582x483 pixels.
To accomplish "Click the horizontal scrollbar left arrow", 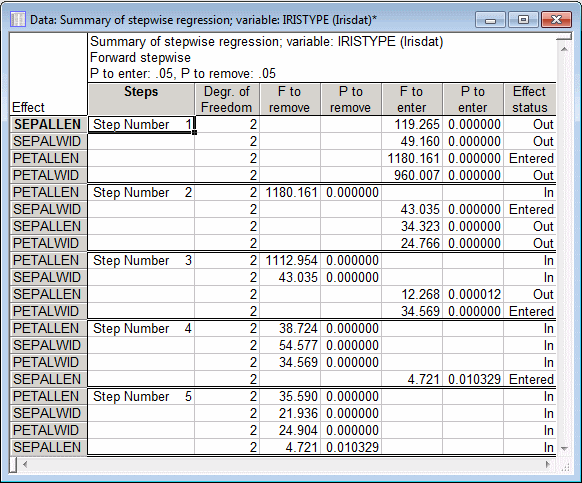I will click(25, 464).
